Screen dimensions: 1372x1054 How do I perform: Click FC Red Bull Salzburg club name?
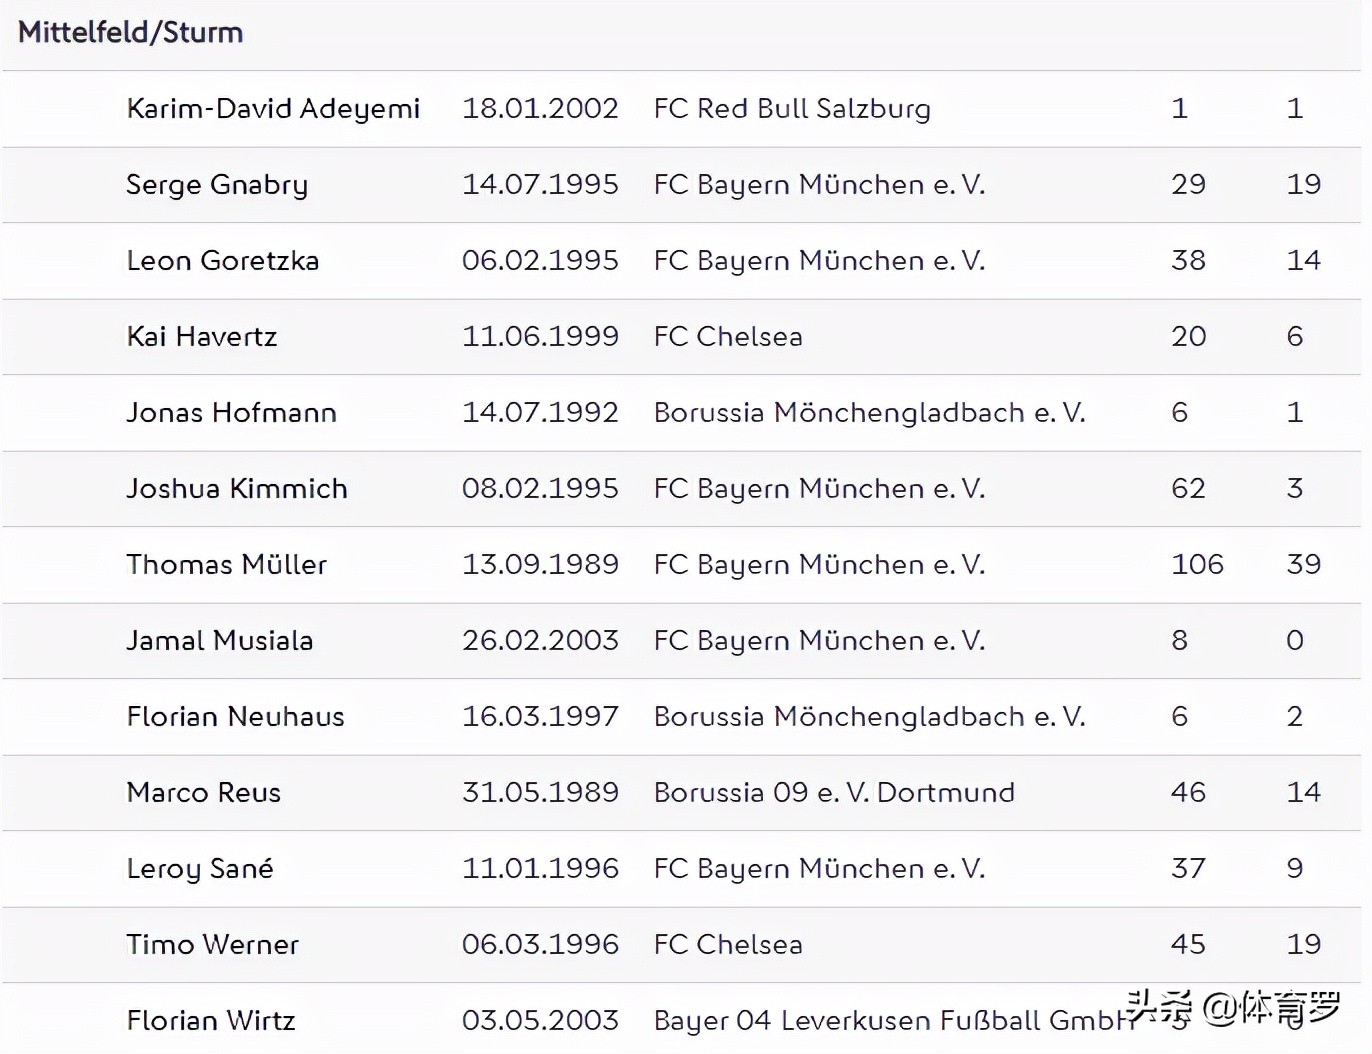791,108
